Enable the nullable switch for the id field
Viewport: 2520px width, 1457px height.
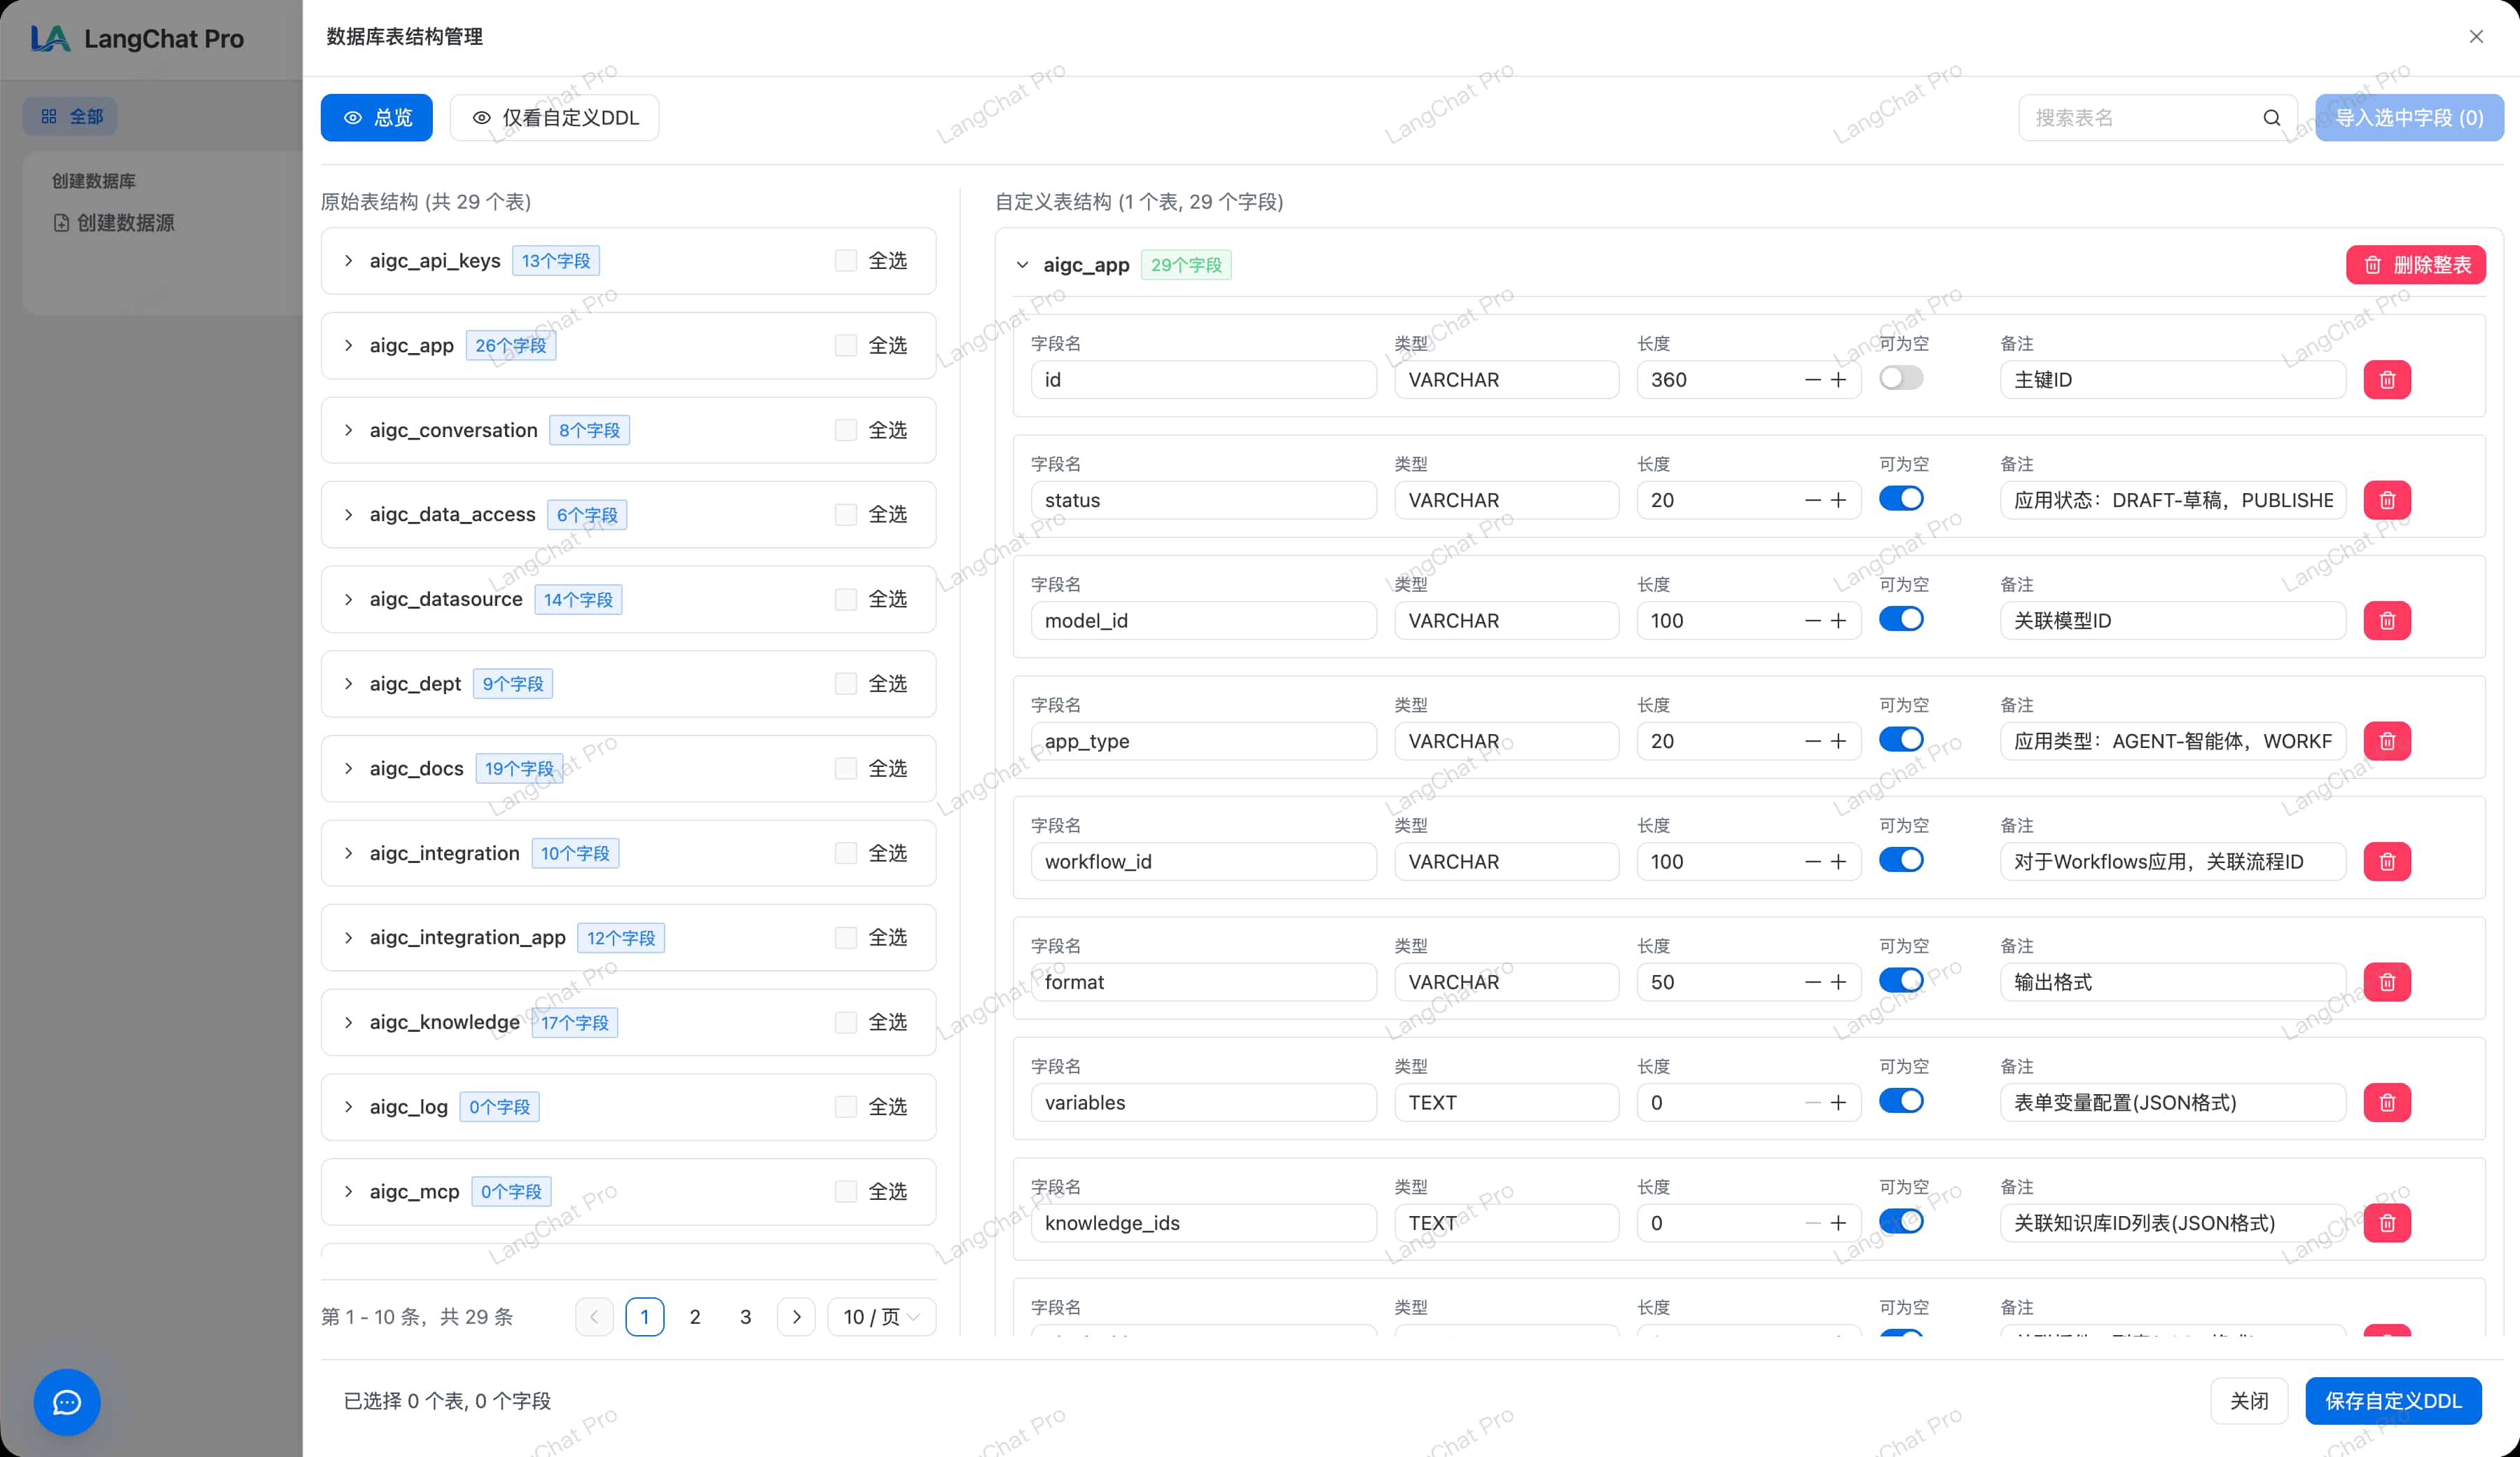pyautogui.click(x=1900, y=378)
